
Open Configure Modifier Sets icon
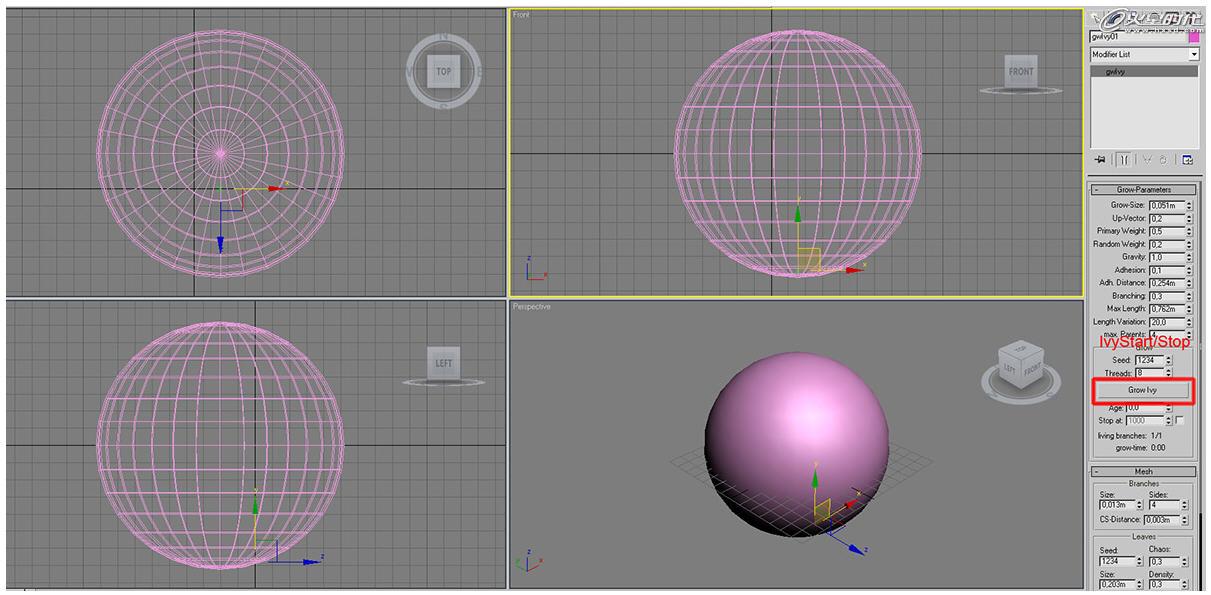click(1186, 160)
